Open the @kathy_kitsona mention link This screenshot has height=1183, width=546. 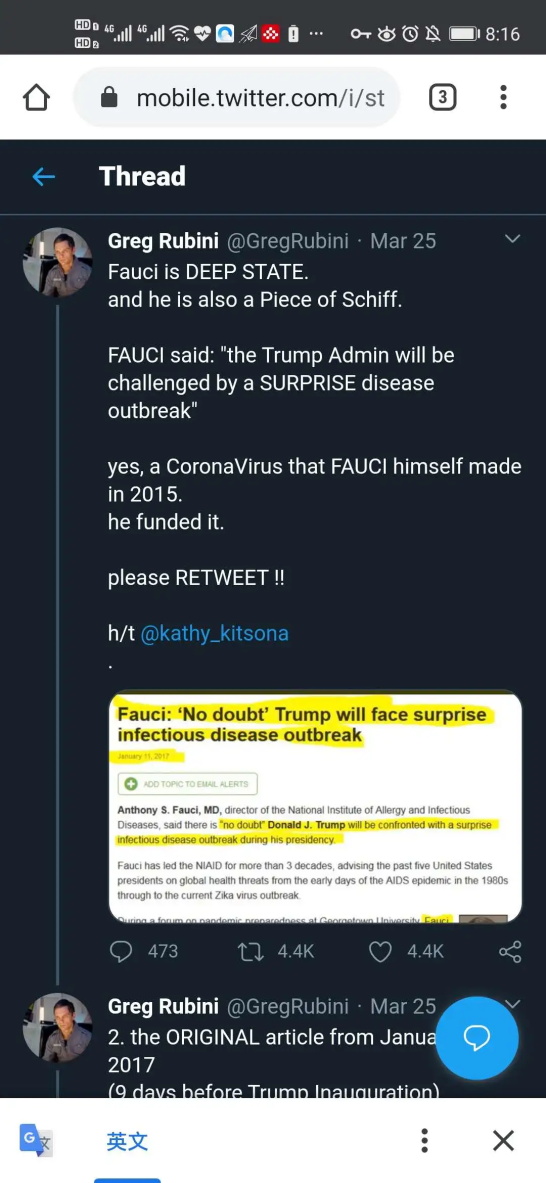pos(214,633)
